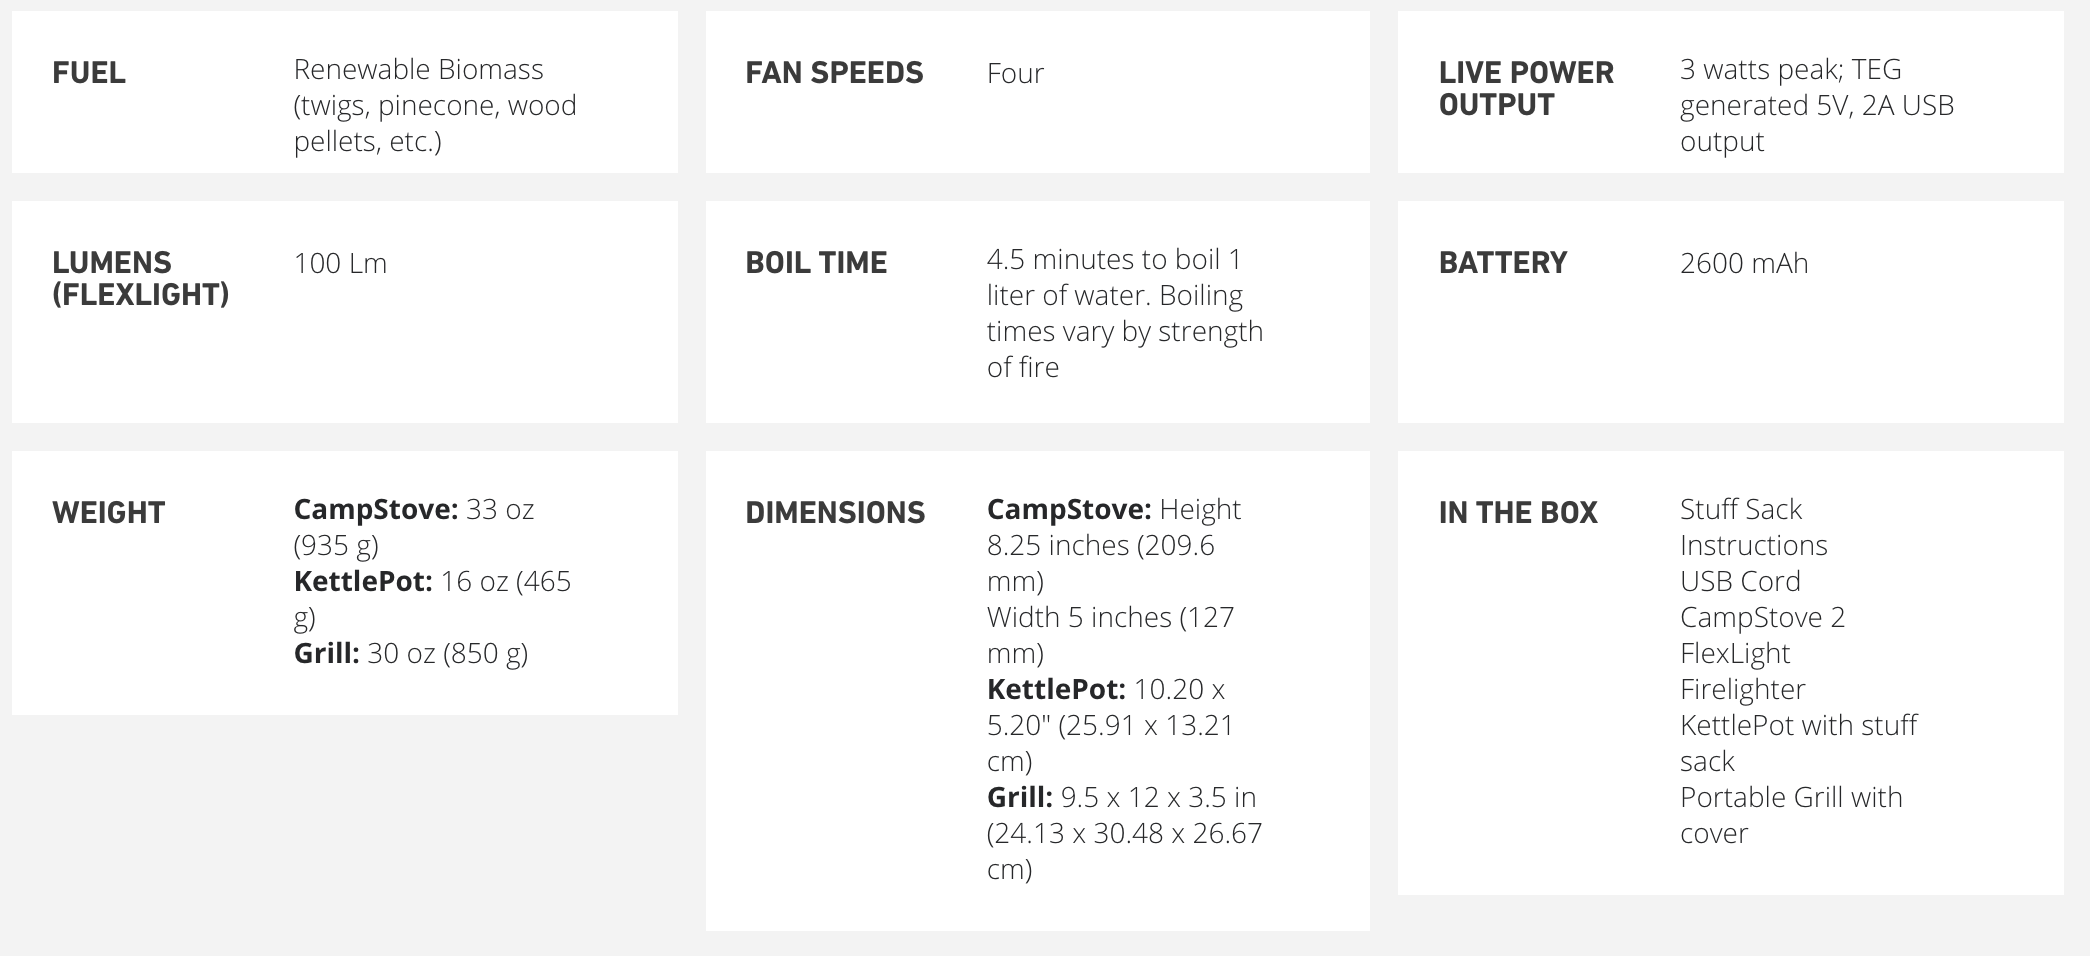Click the LUMENS (FLEXLIGHT) heading
The width and height of the screenshot is (2090, 956).
coord(140,278)
